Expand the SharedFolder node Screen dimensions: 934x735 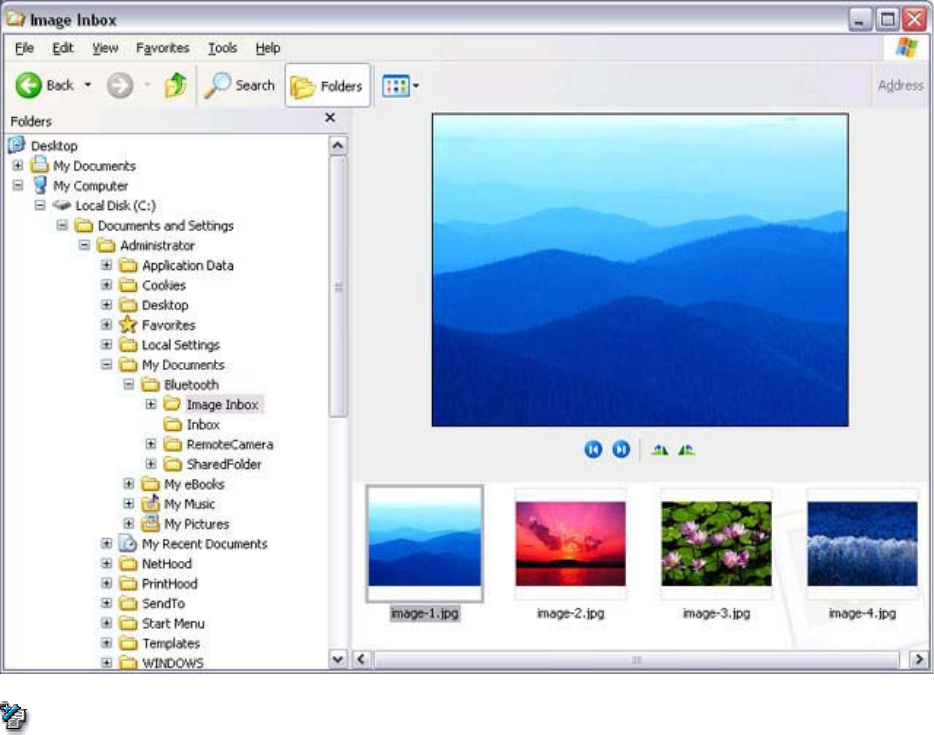[x=151, y=464]
